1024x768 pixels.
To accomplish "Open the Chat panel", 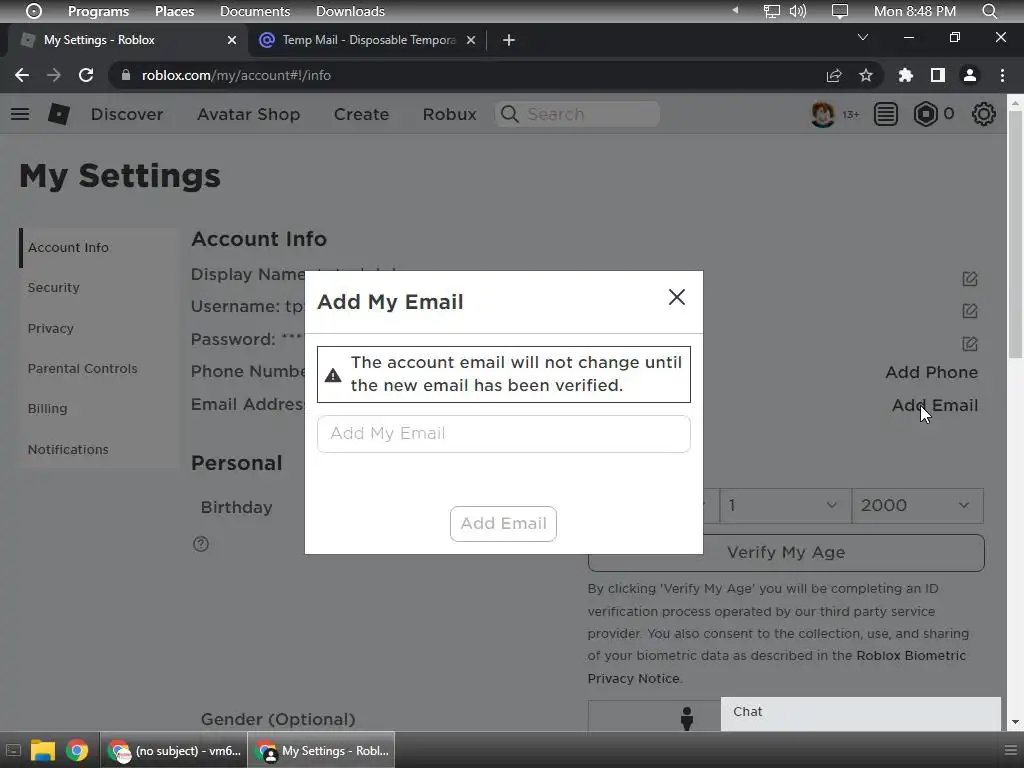I will (860, 712).
